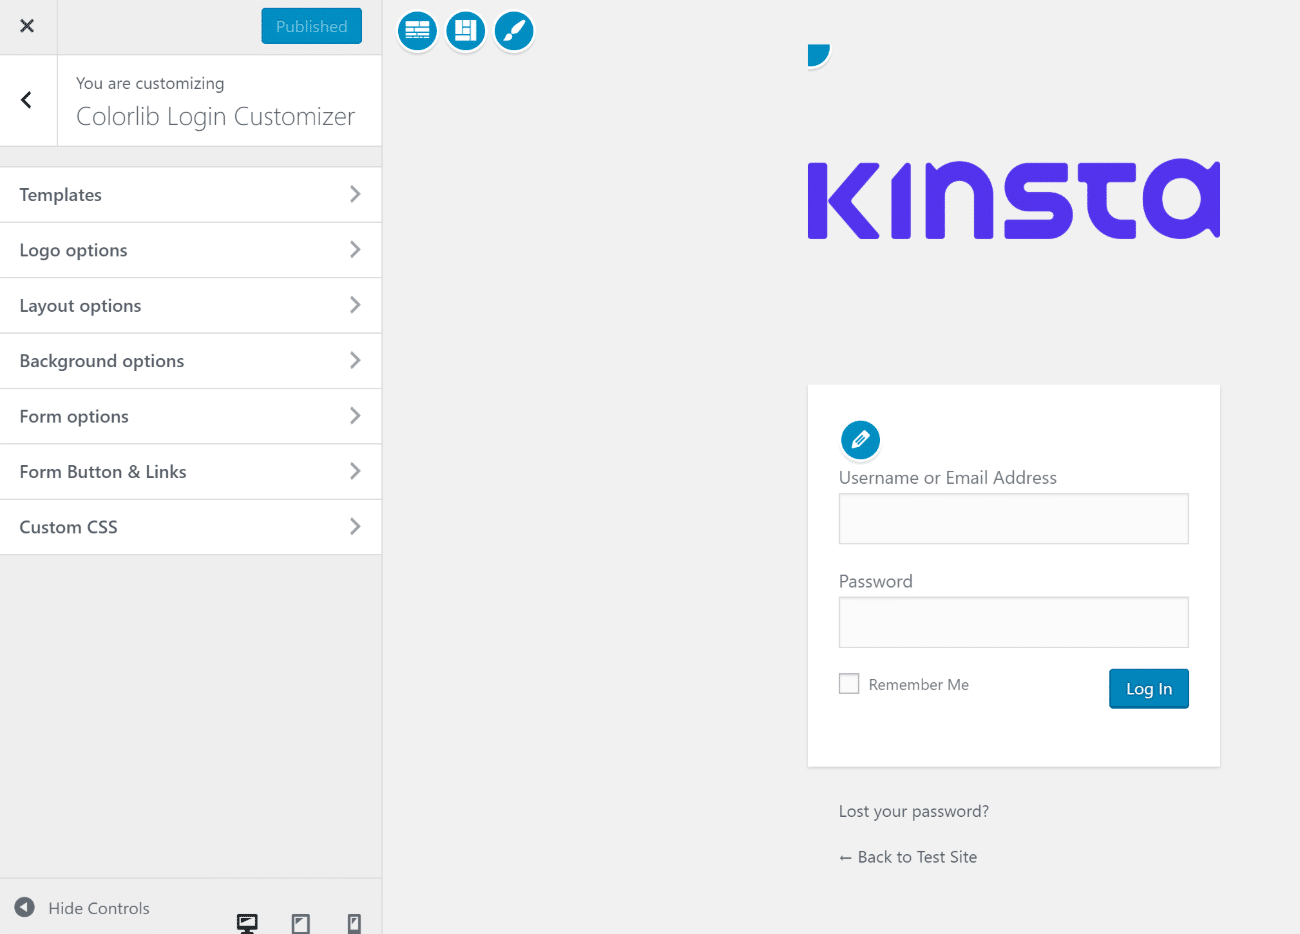Expand the Templates row chevron
This screenshot has height=934, width=1300.
[355, 194]
